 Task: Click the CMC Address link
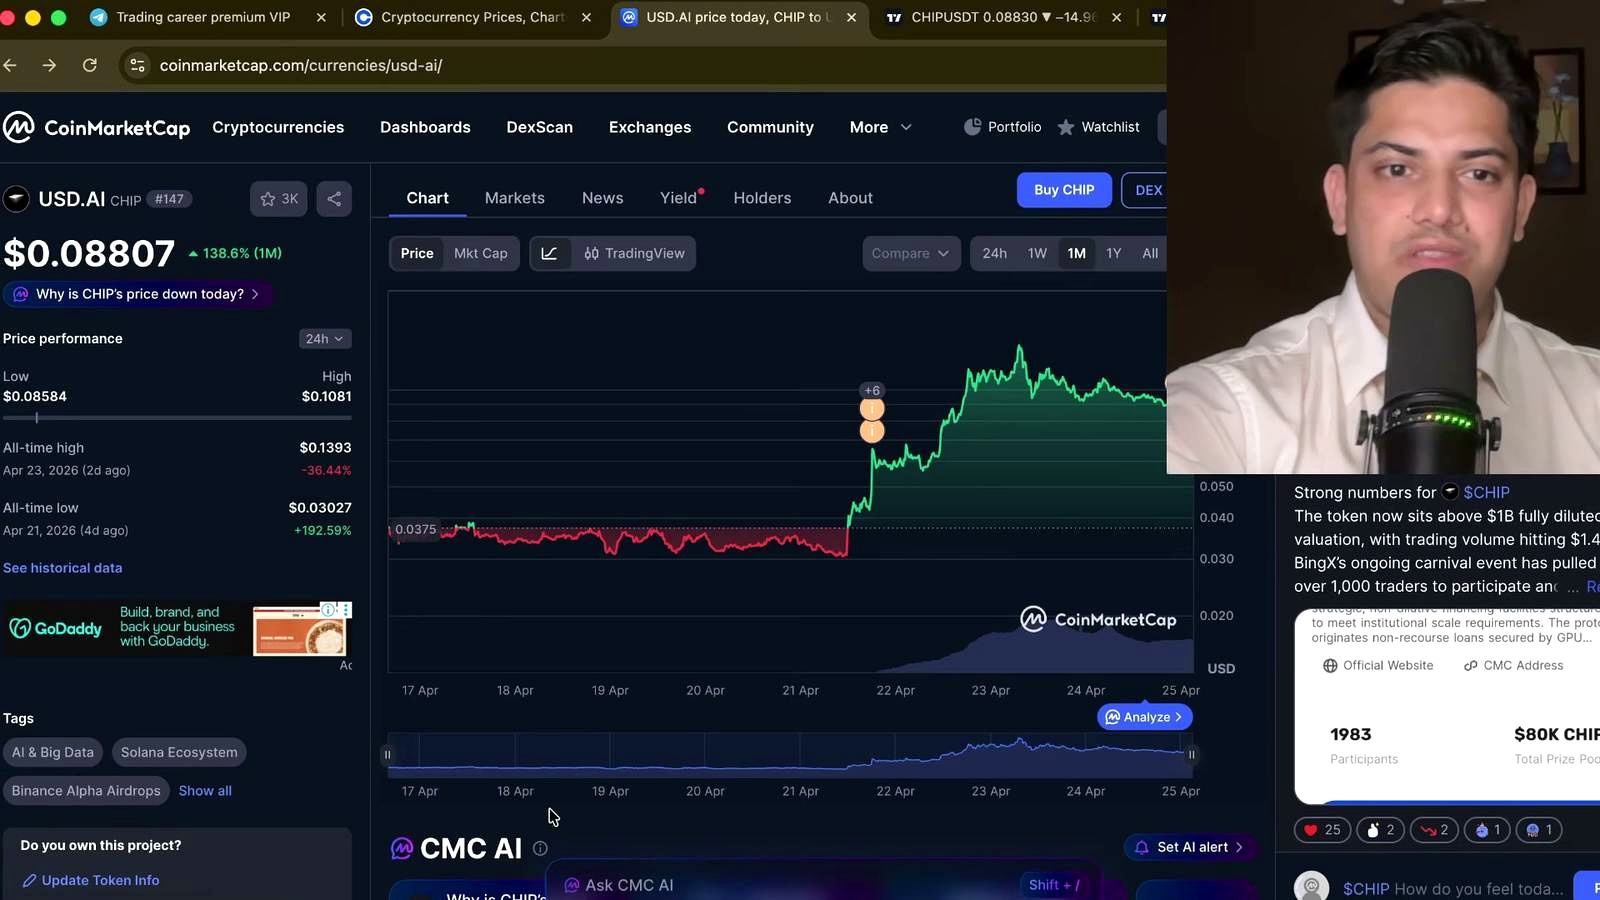[1513, 665]
